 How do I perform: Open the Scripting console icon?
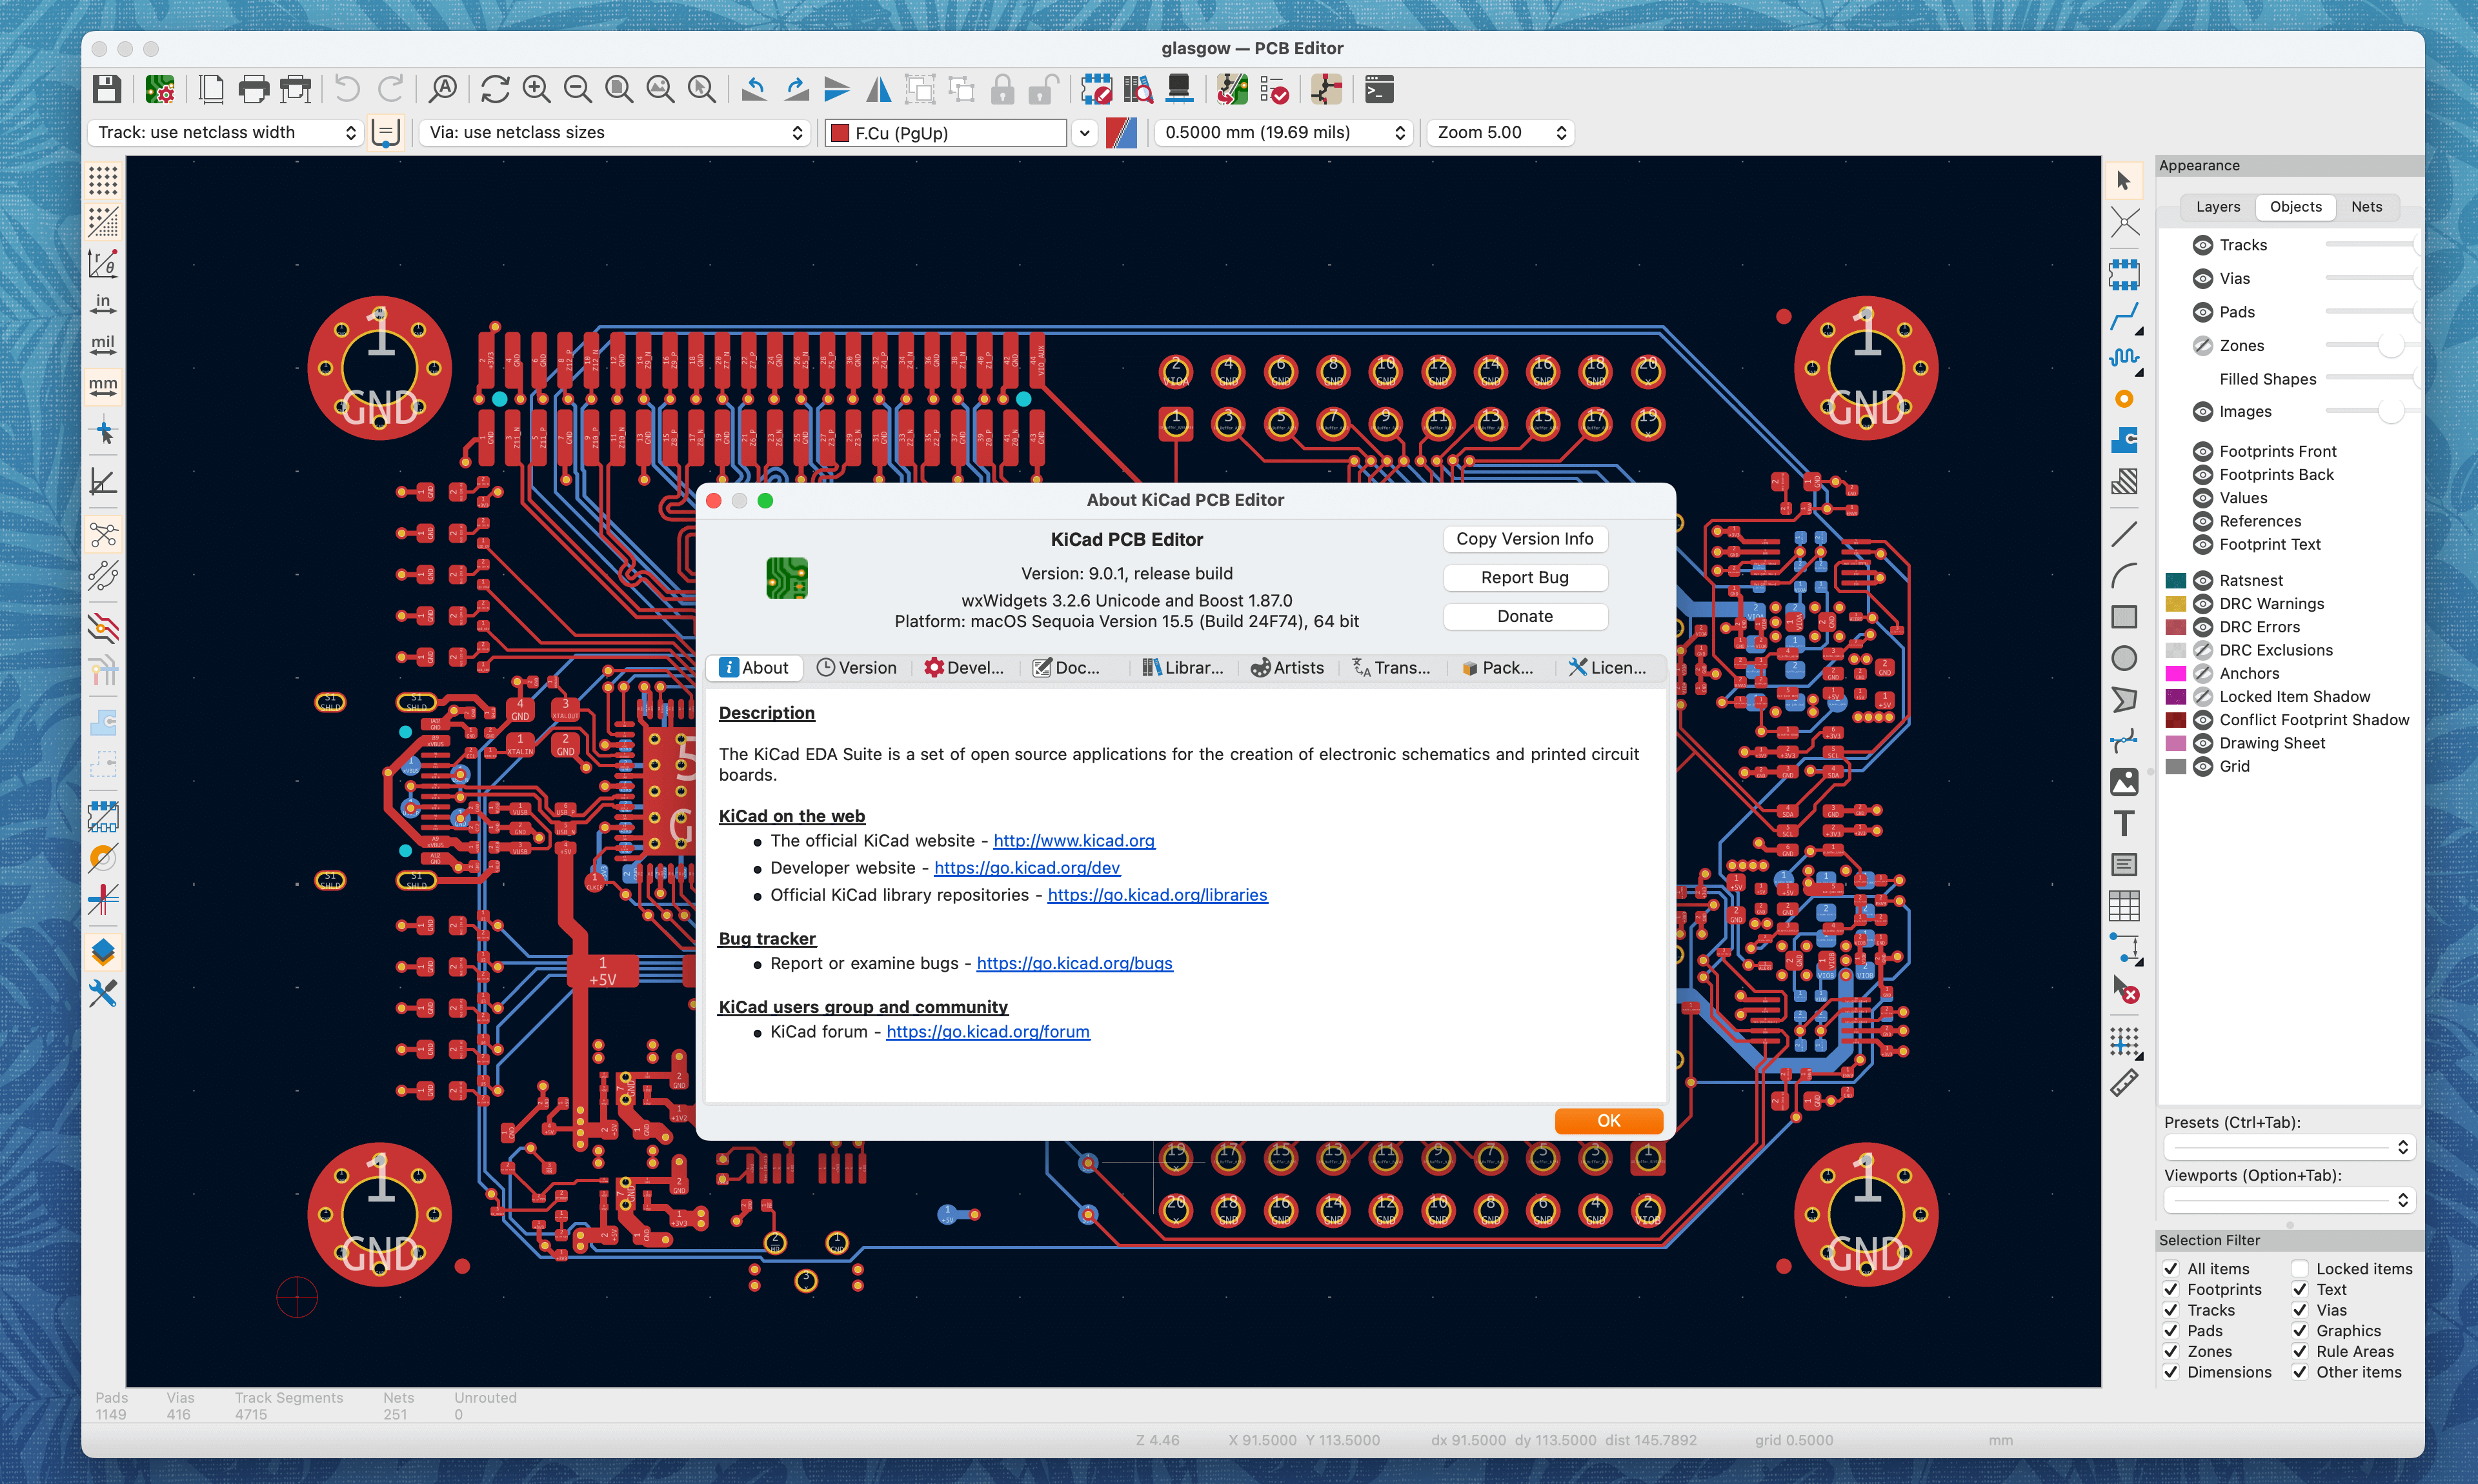coord(1379,90)
